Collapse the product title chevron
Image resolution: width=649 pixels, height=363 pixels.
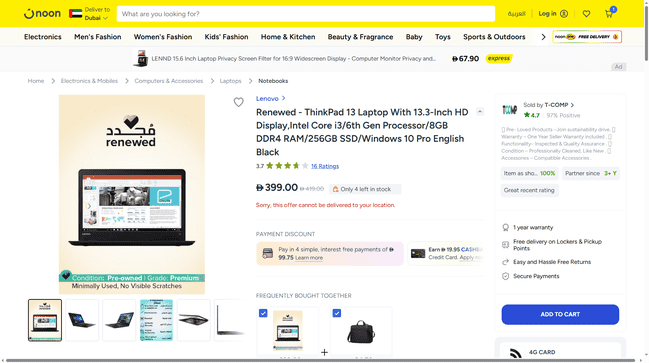click(480, 111)
